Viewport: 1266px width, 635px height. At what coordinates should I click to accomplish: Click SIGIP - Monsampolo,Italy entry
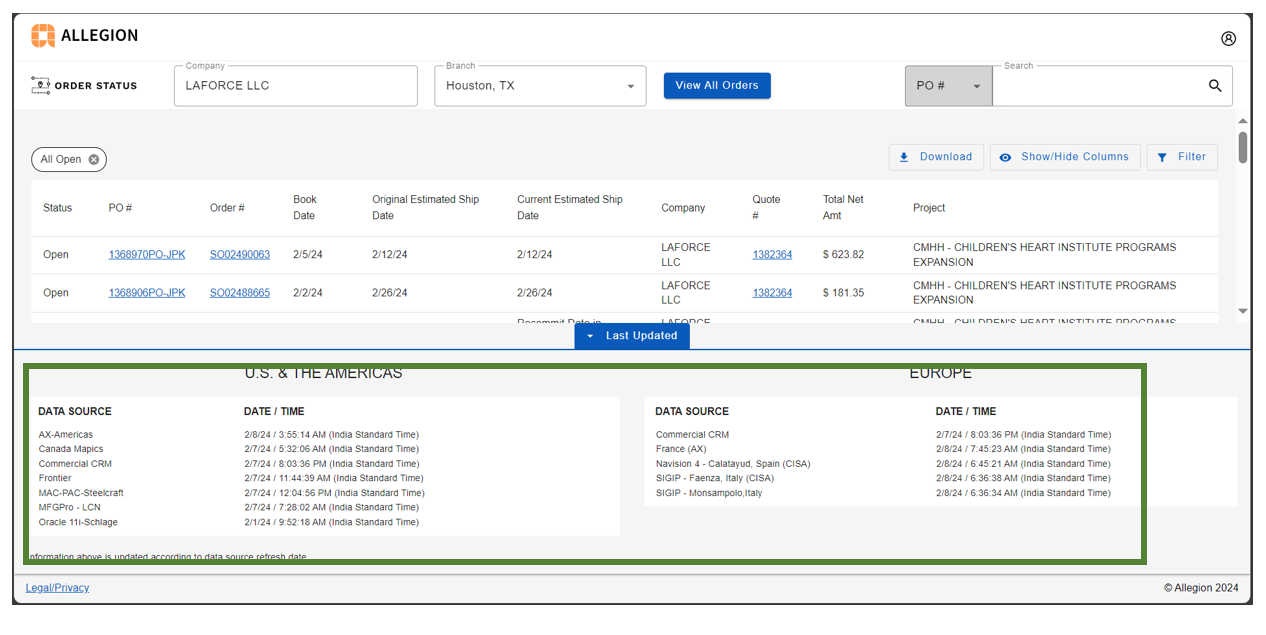pyautogui.click(x=709, y=493)
